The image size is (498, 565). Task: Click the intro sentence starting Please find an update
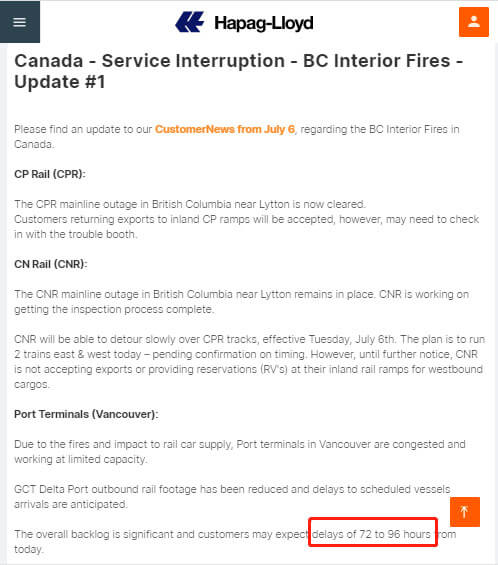(x=237, y=137)
